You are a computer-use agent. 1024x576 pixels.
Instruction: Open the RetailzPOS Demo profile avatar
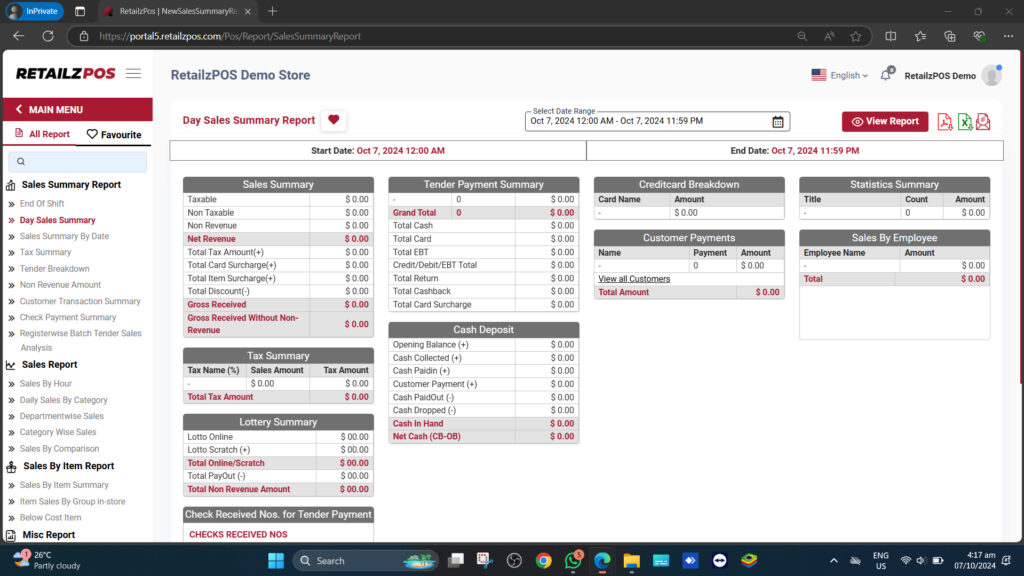click(990, 74)
